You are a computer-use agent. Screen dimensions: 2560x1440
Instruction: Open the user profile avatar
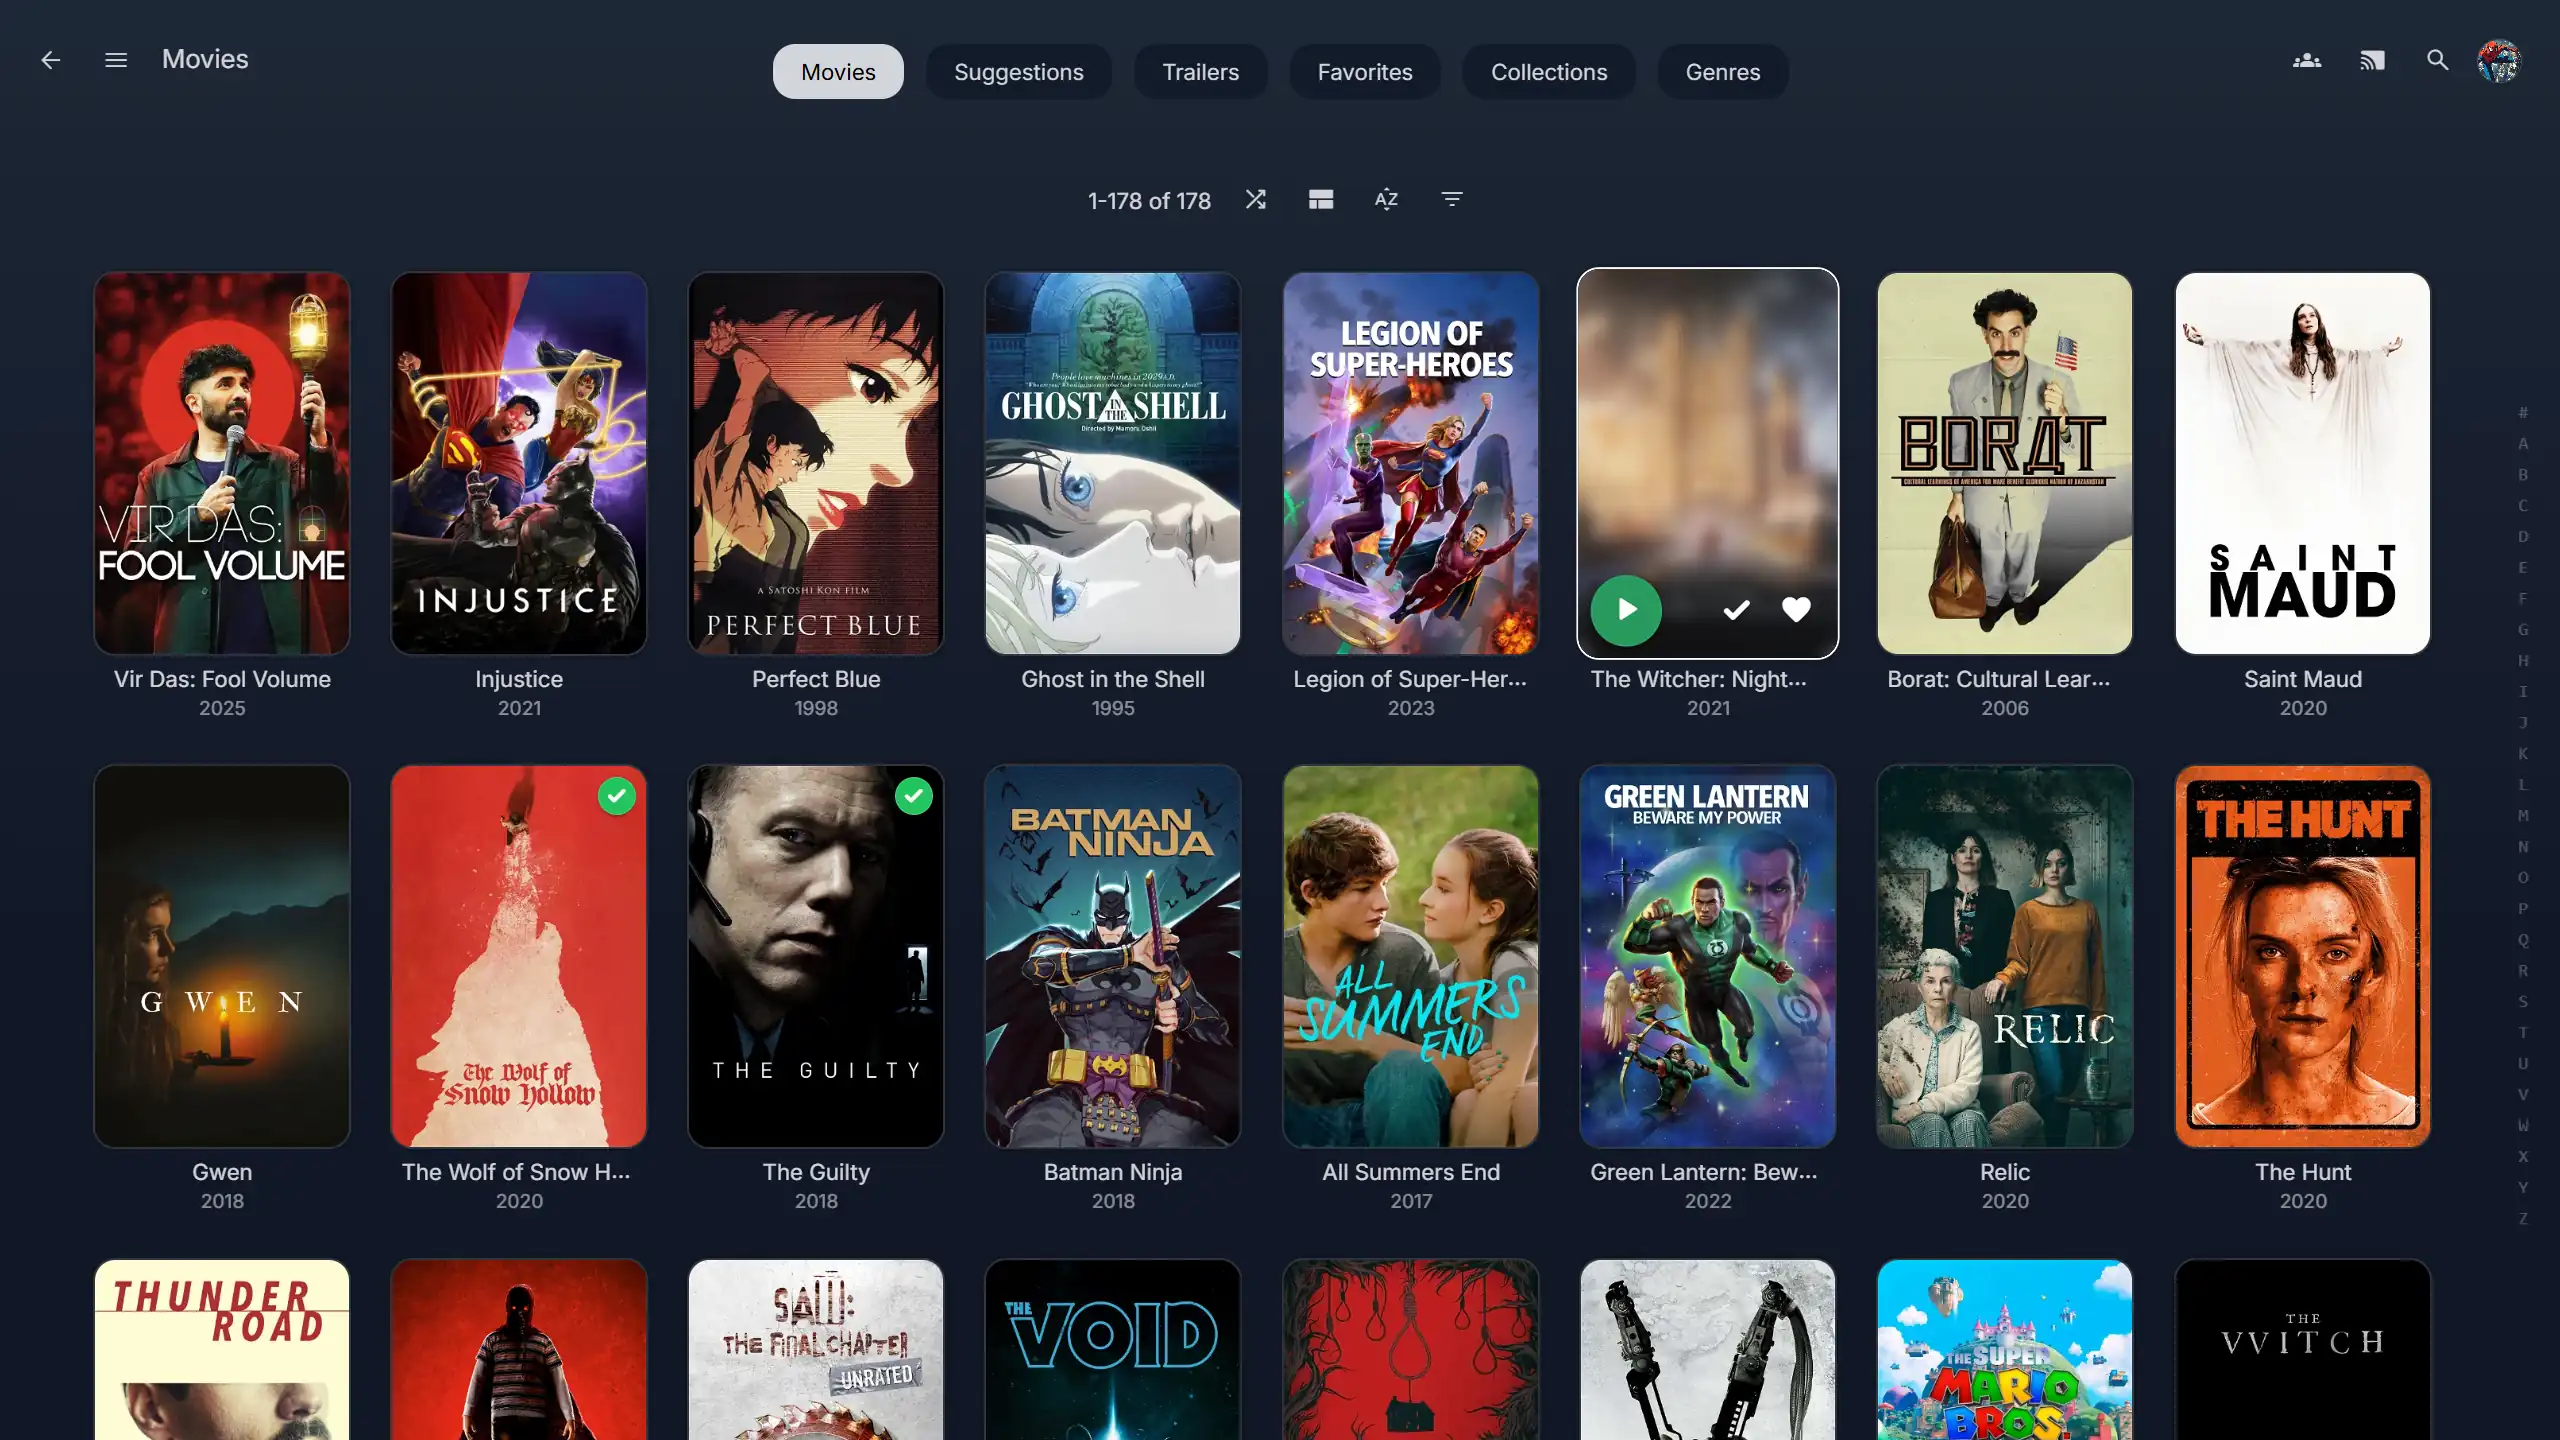[2498, 60]
